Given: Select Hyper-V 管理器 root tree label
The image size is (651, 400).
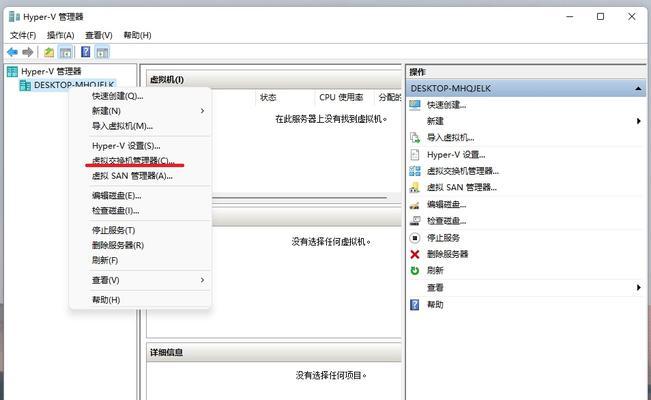Looking at the screenshot, I should (51, 71).
